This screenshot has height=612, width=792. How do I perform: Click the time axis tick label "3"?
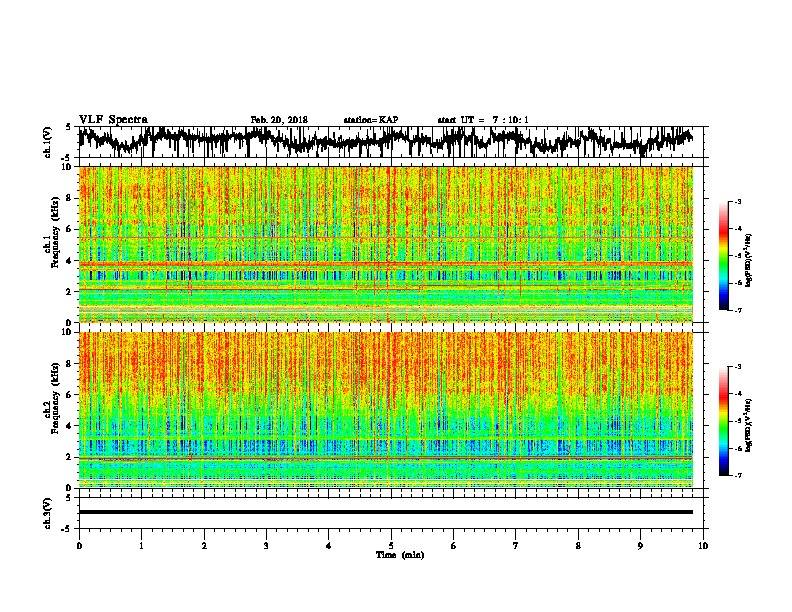266,546
